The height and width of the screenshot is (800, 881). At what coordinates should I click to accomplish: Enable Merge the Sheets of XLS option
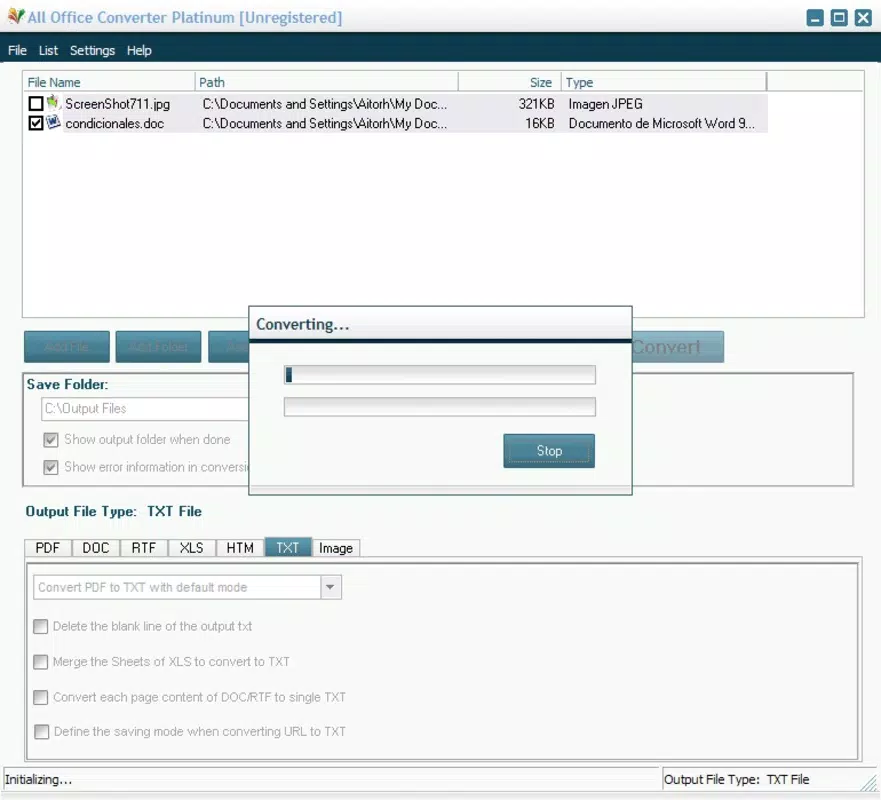tap(40, 662)
